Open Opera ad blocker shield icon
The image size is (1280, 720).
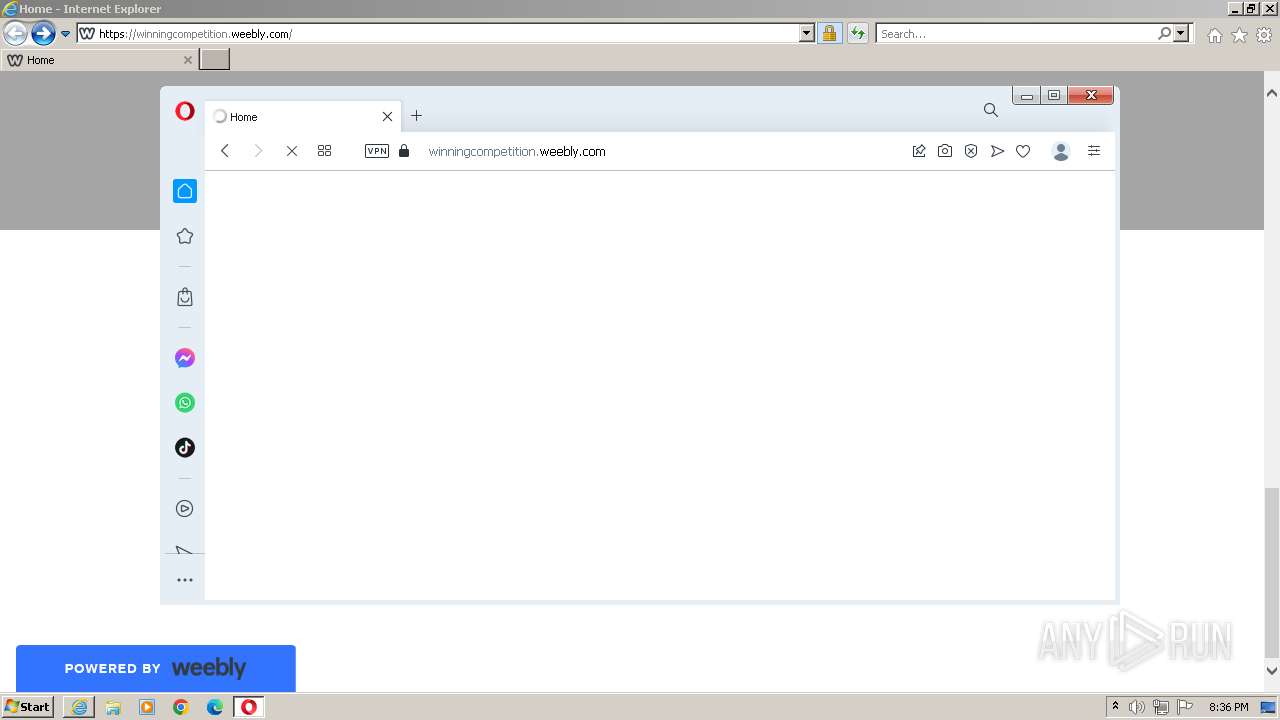pos(971,151)
